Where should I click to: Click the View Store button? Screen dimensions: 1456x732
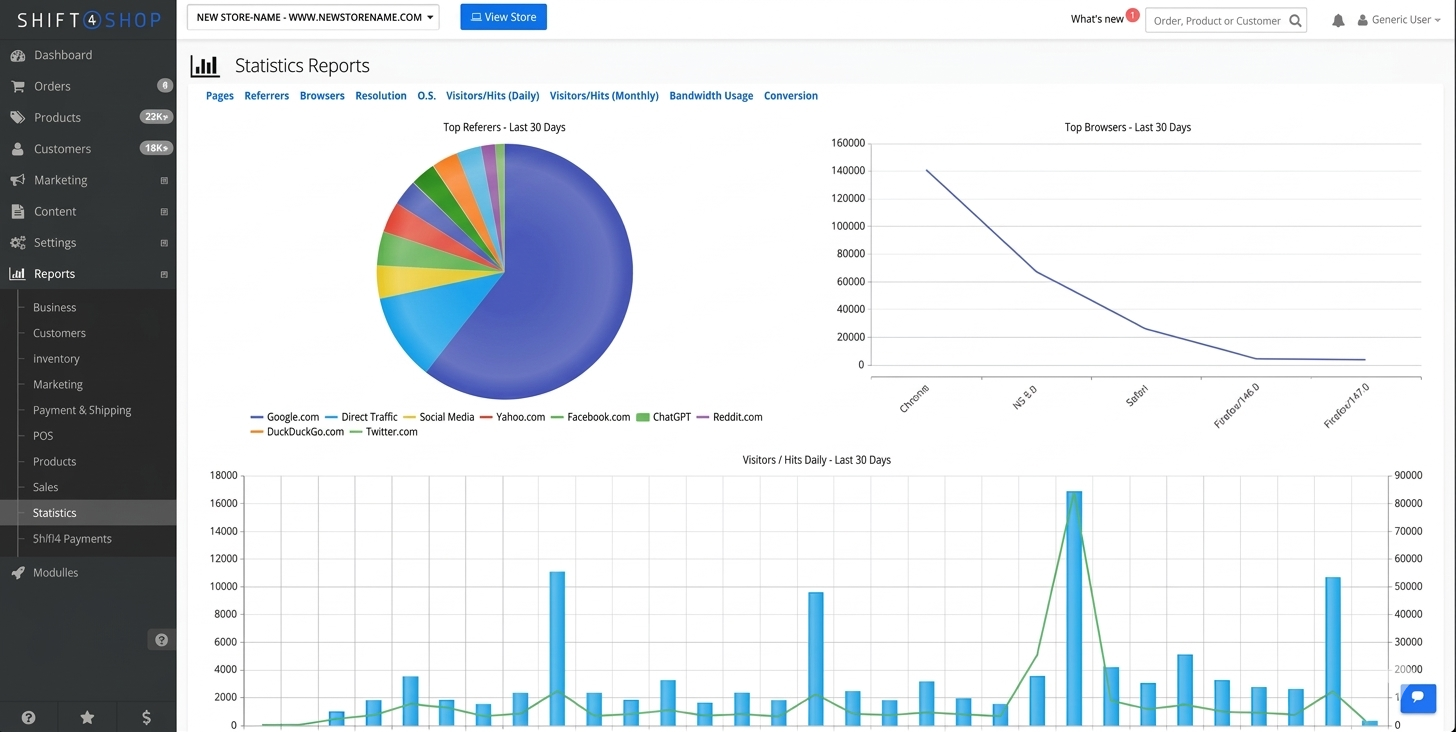click(x=503, y=17)
